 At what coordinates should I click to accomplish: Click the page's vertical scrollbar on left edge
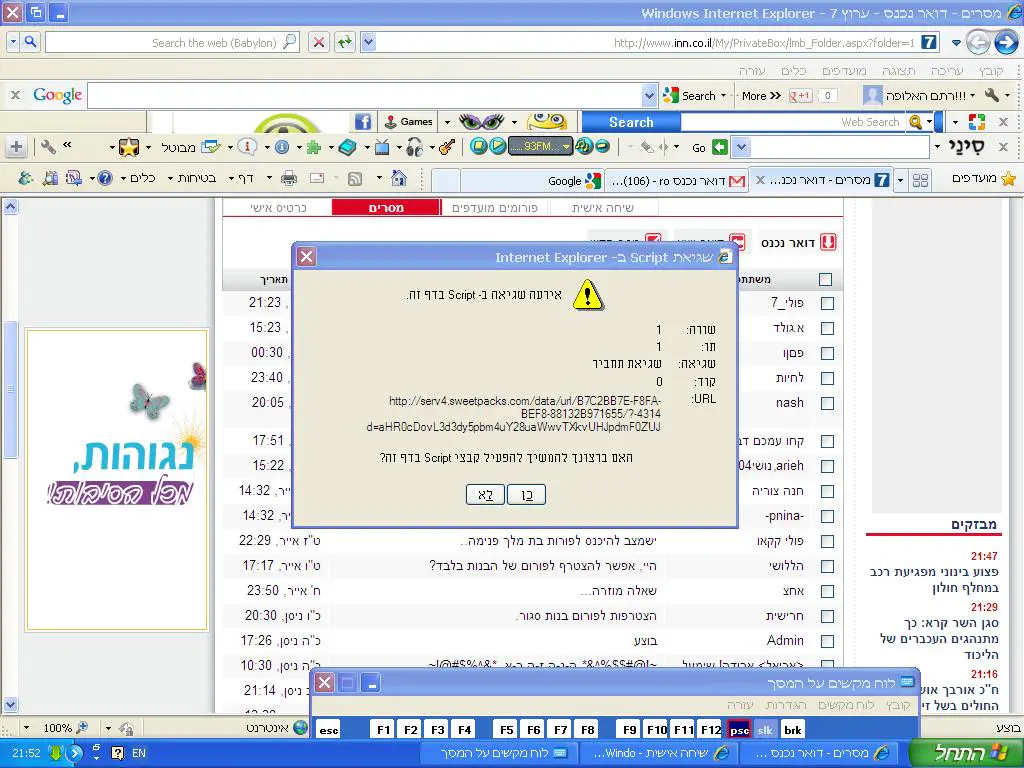[x=10, y=400]
